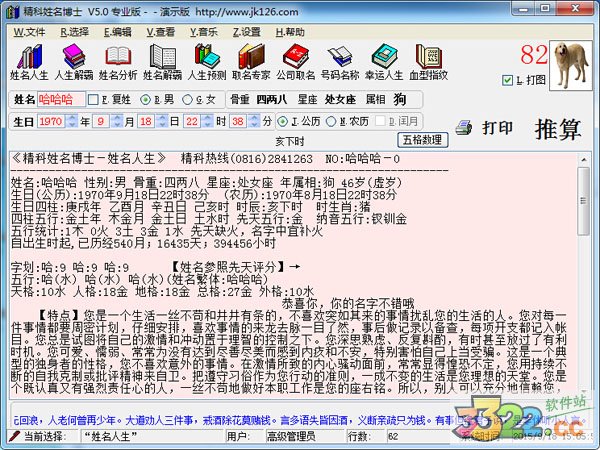Click the hour field showing 22
Viewport: 600px width, 450px height.
click(x=193, y=121)
